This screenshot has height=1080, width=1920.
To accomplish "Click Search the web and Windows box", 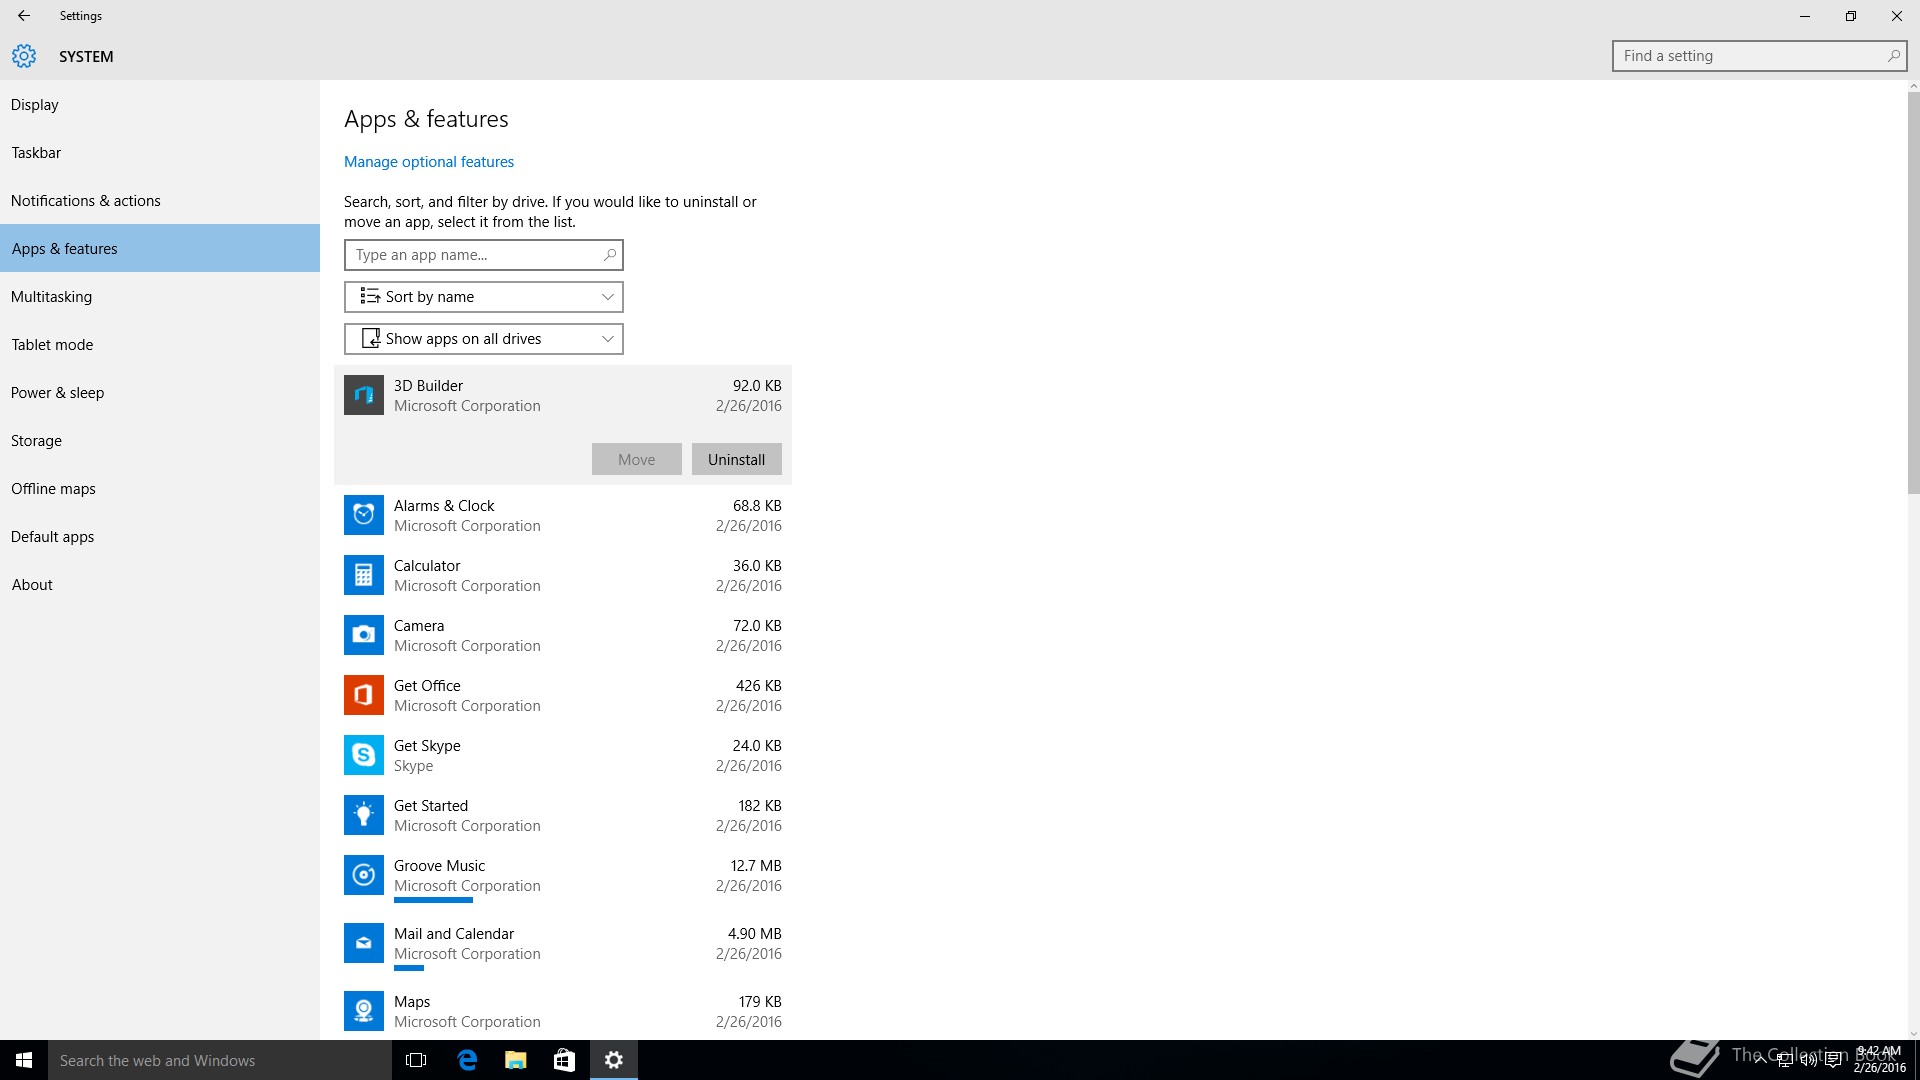I will click(220, 1060).
